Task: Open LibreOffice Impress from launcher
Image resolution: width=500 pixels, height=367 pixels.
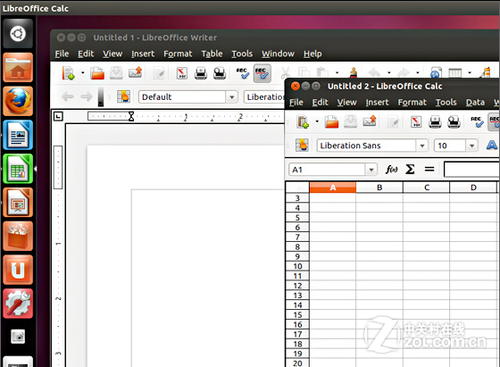Action: point(18,202)
